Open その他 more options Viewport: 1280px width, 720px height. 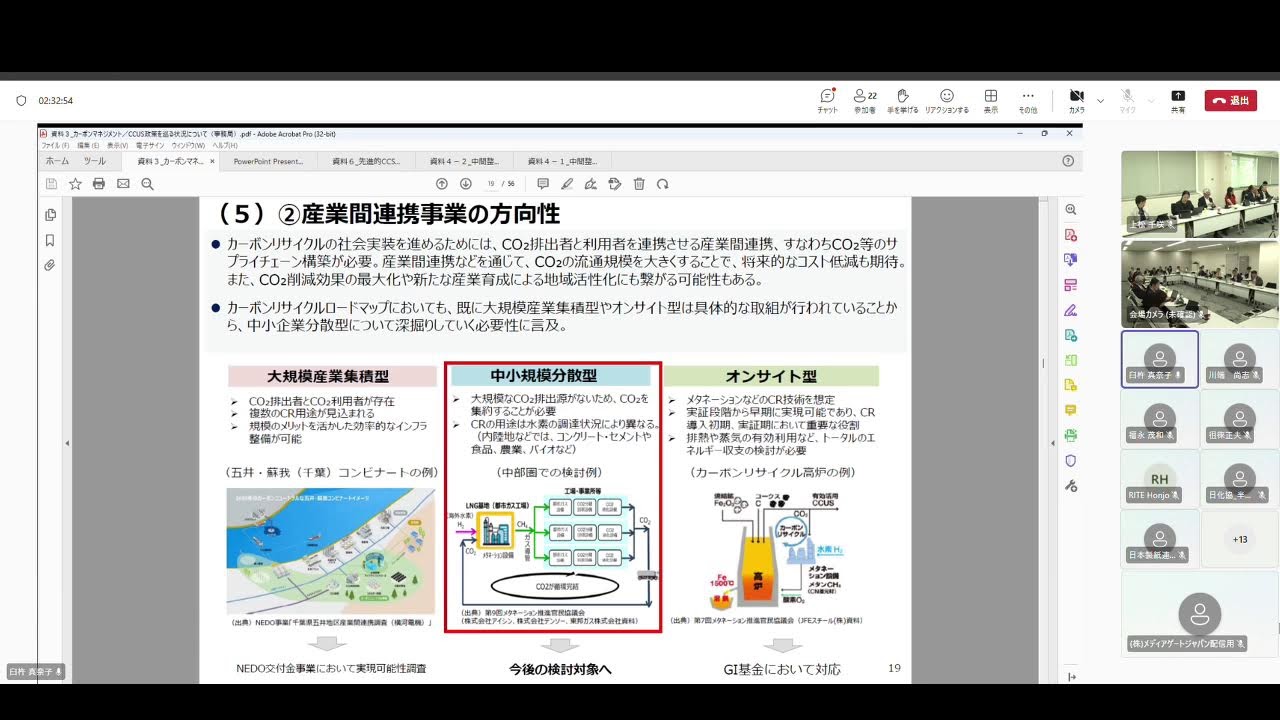1027,100
